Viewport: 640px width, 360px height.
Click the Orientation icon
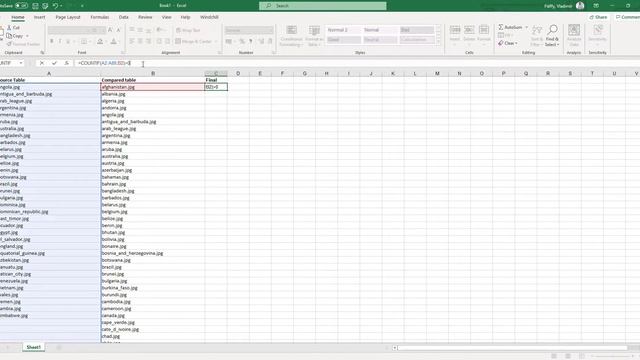click(x=160, y=30)
